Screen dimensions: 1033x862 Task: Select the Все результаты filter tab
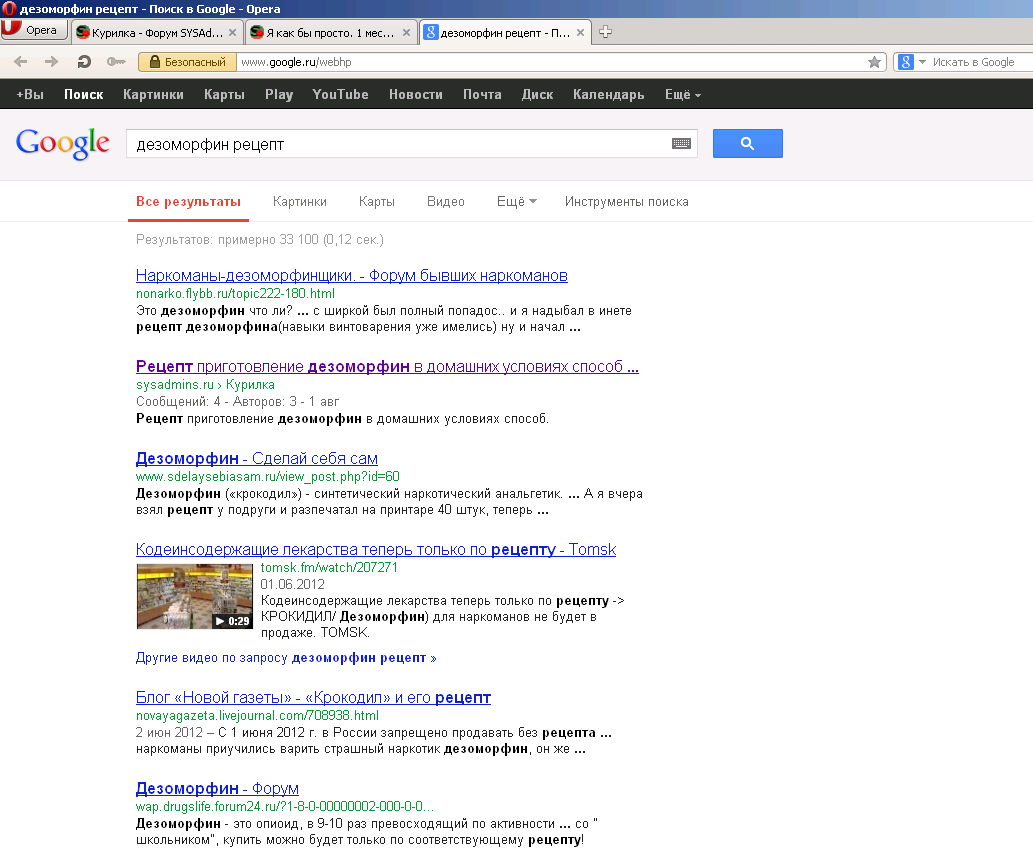(x=188, y=202)
